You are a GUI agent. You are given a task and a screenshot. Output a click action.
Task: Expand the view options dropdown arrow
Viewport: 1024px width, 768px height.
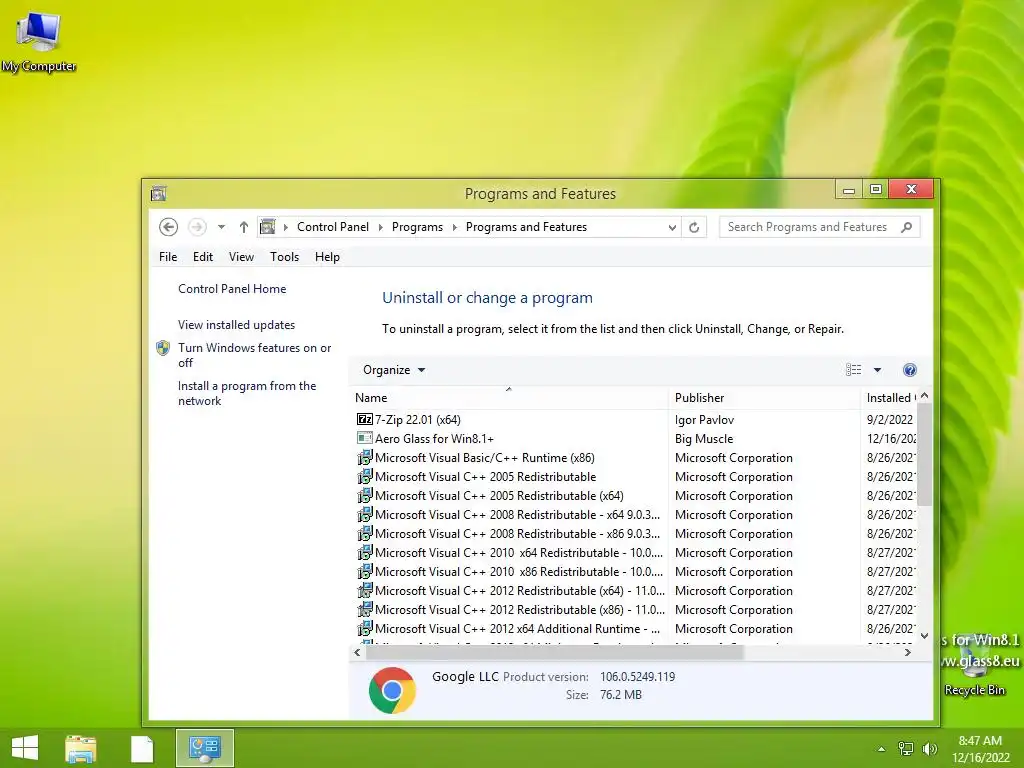[877, 370]
